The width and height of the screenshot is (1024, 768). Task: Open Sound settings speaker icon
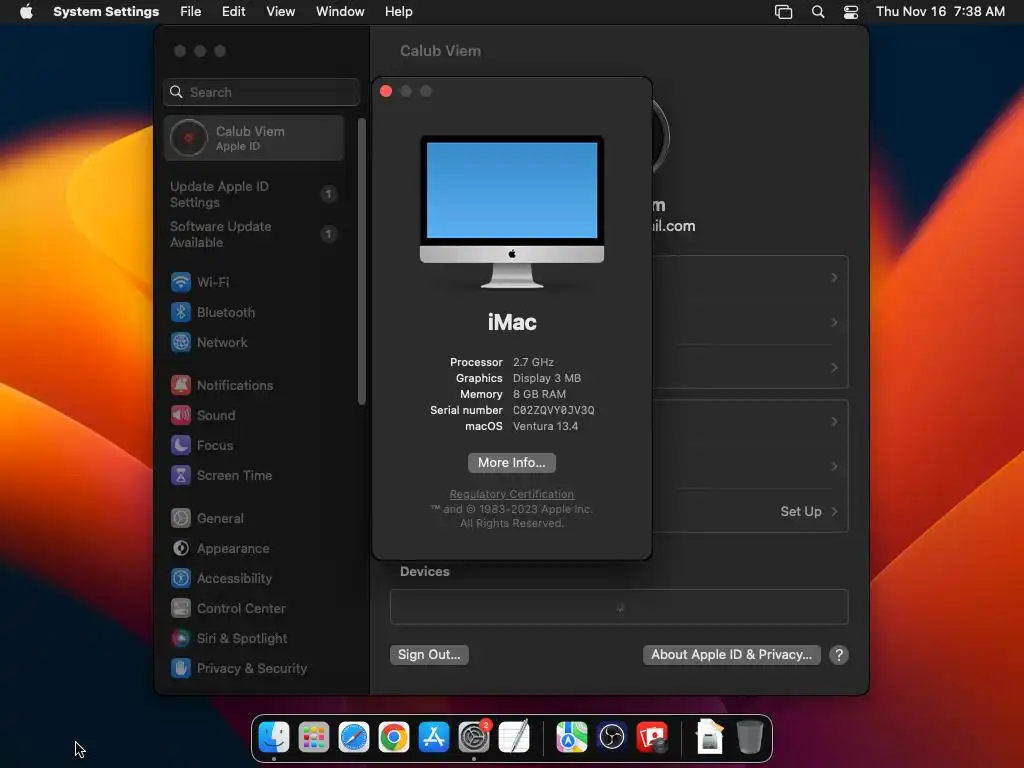pyautogui.click(x=181, y=415)
